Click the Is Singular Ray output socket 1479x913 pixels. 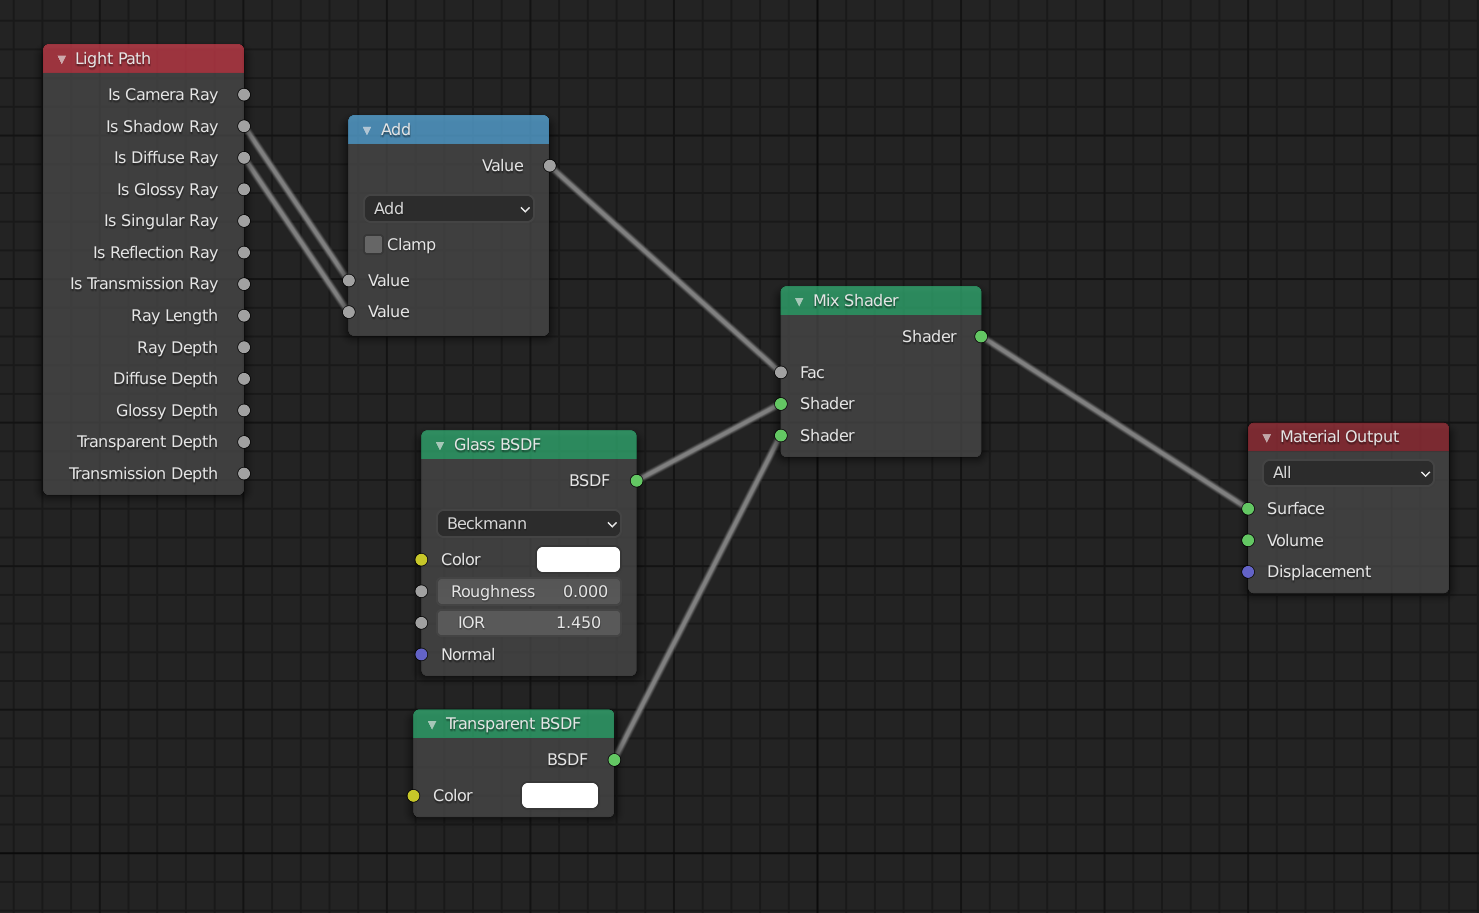coord(244,221)
